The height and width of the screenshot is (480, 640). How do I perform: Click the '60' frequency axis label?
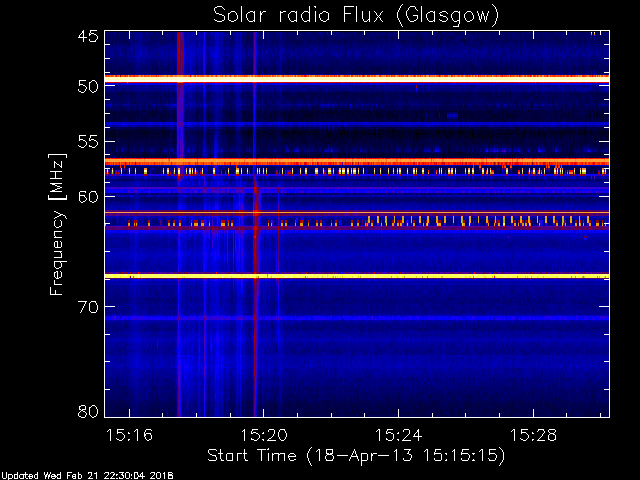click(88, 196)
